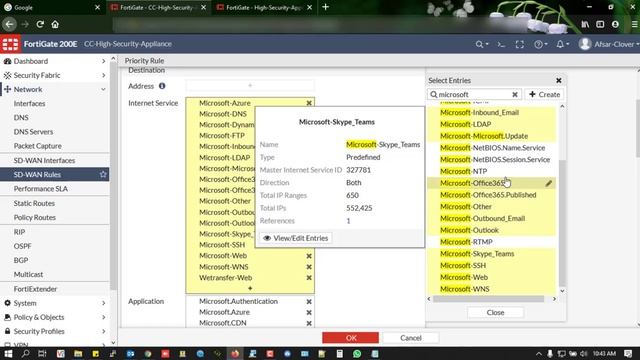Open Task View on the taskbar

[x=42, y=353]
